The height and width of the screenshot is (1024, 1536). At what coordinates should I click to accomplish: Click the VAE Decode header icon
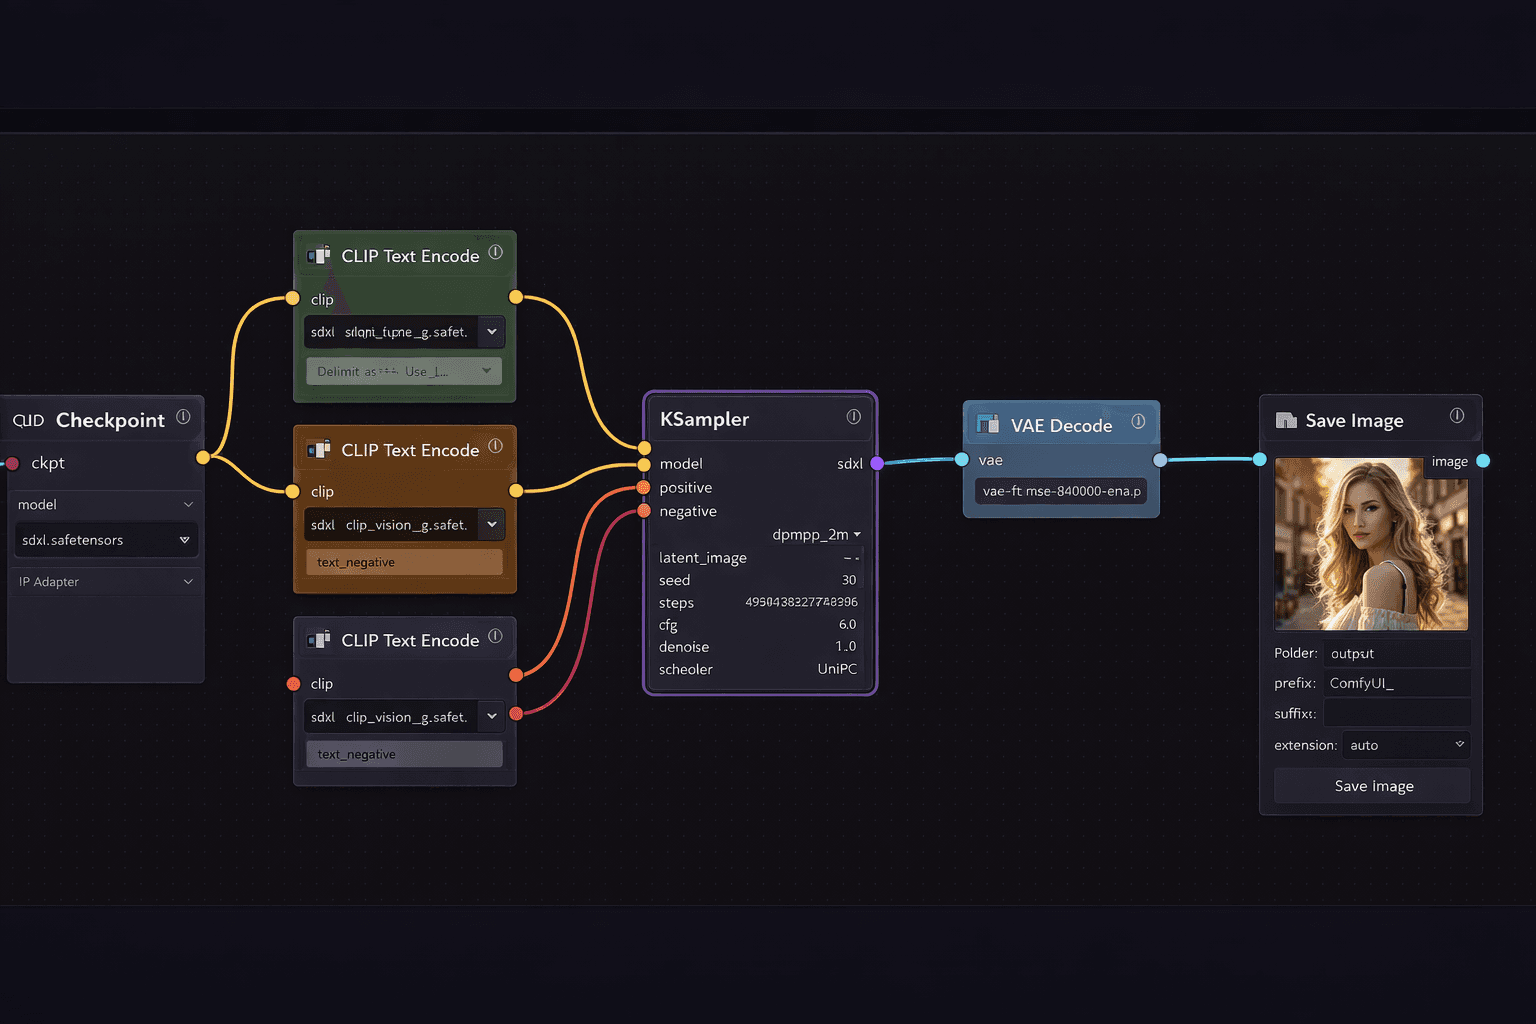pyautogui.click(x=989, y=425)
